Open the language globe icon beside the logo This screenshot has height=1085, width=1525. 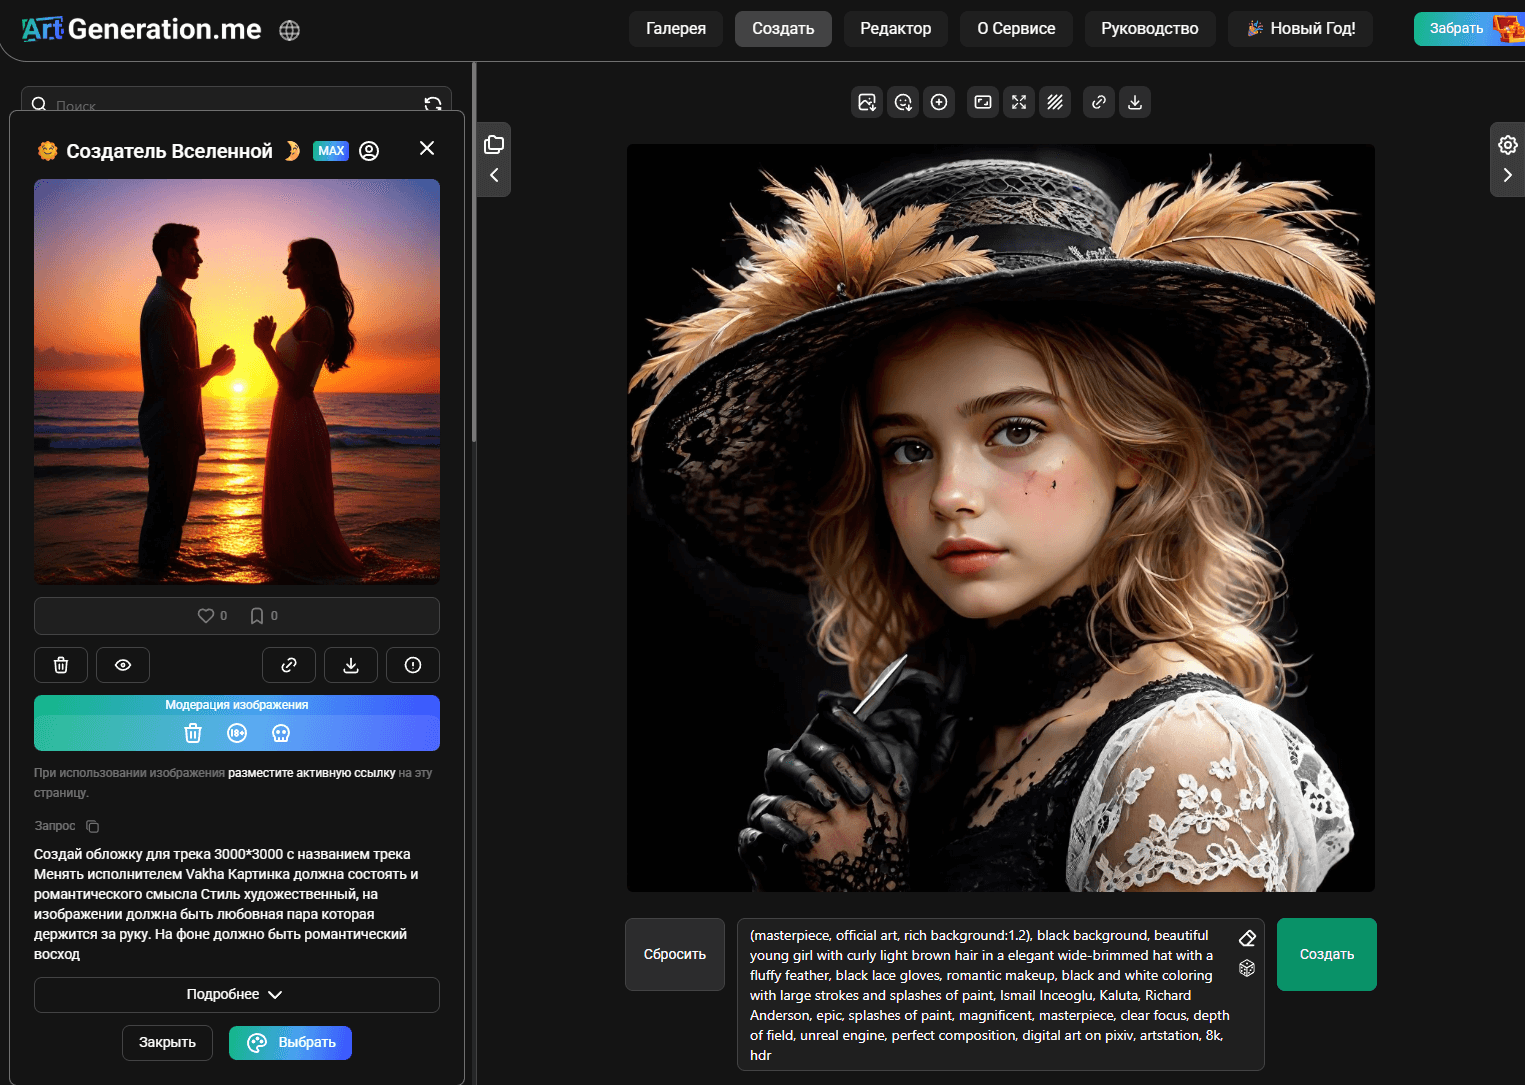click(290, 30)
